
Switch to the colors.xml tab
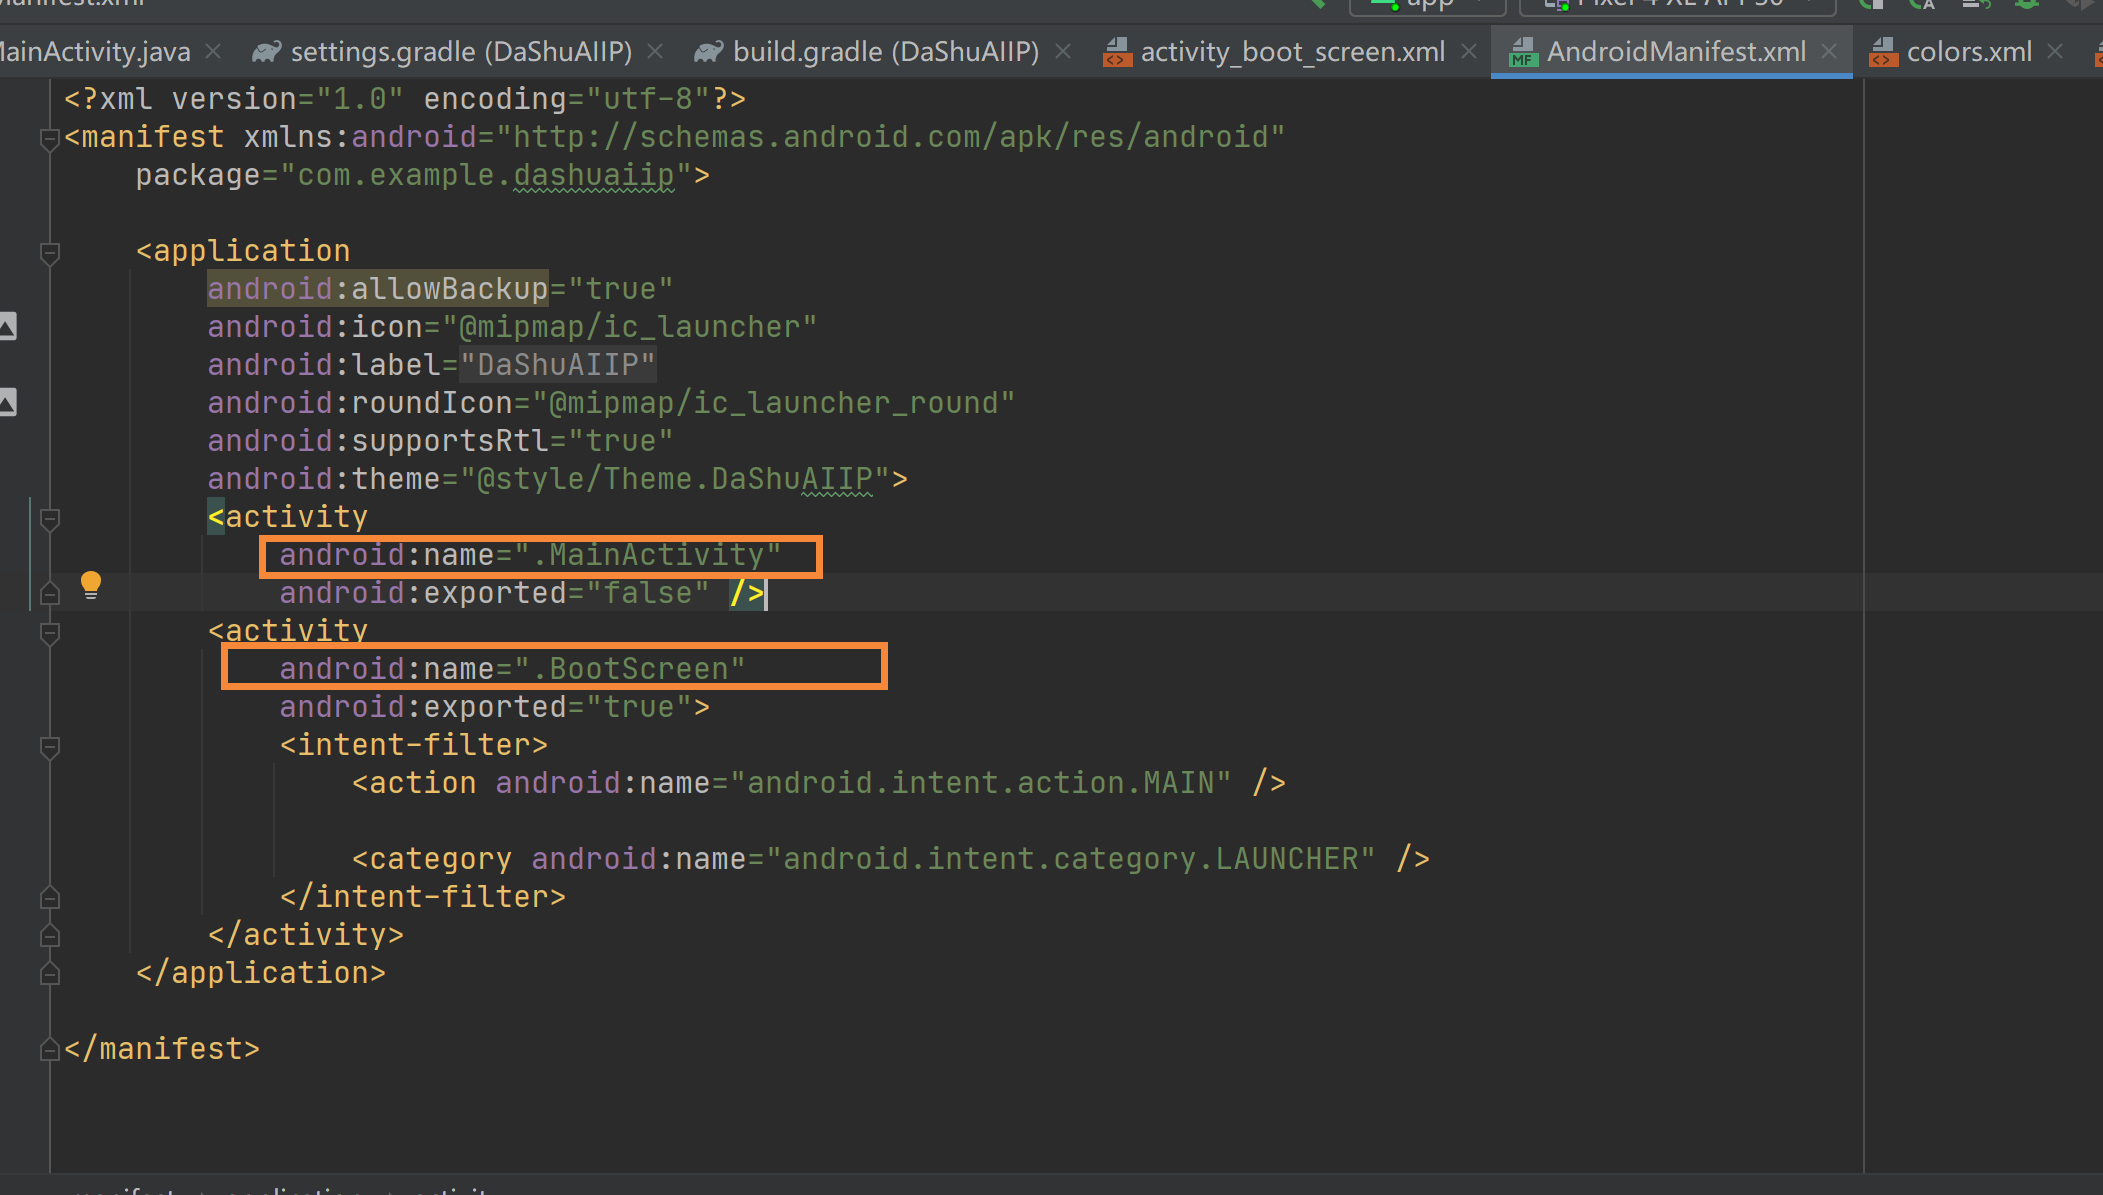(x=1969, y=52)
